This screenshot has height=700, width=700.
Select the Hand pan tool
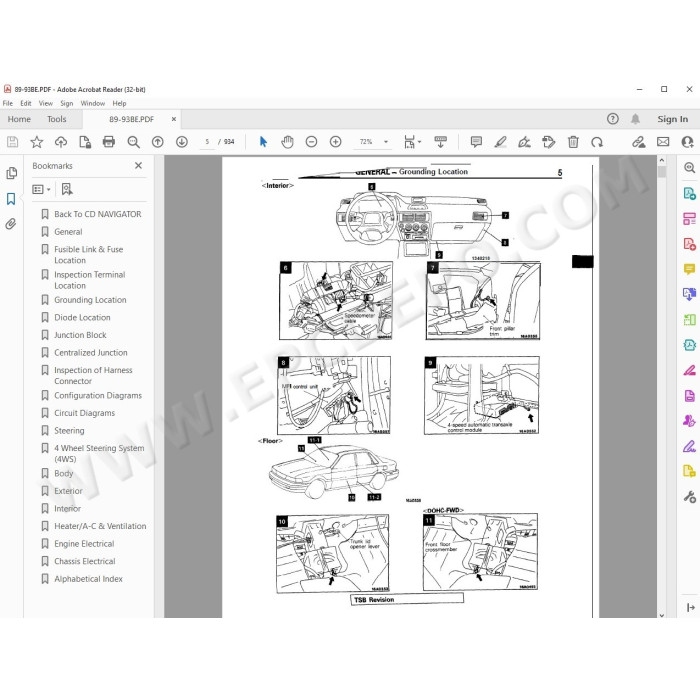click(x=287, y=142)
